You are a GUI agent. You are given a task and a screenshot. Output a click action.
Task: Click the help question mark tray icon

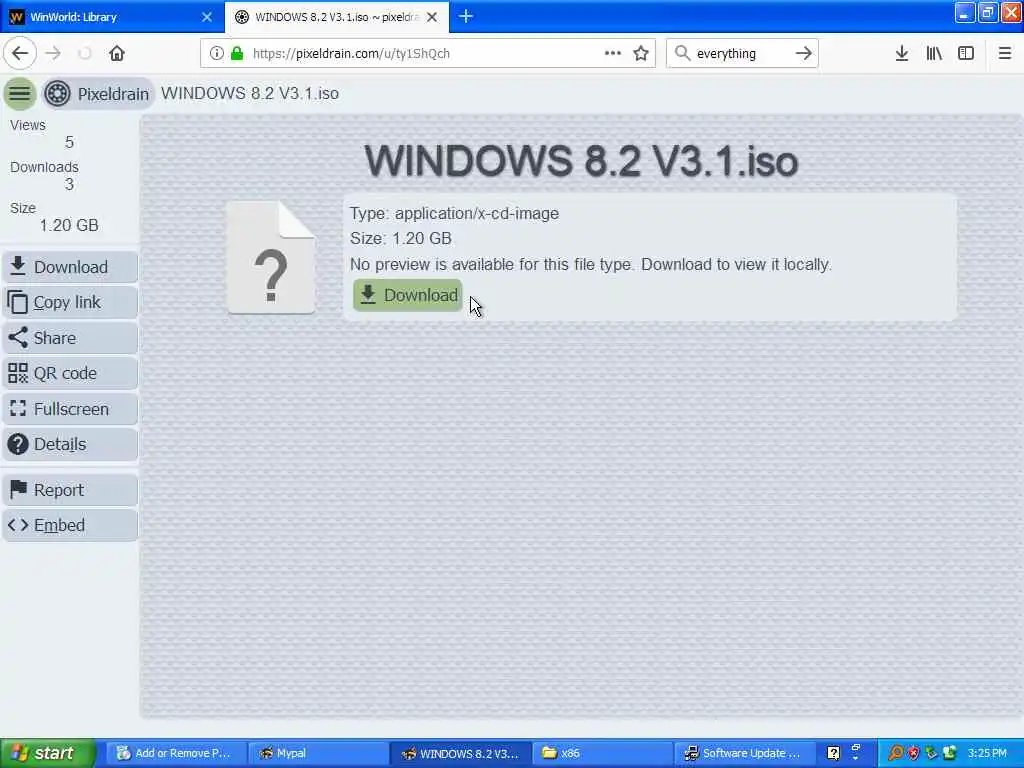(x=833, y=753)
